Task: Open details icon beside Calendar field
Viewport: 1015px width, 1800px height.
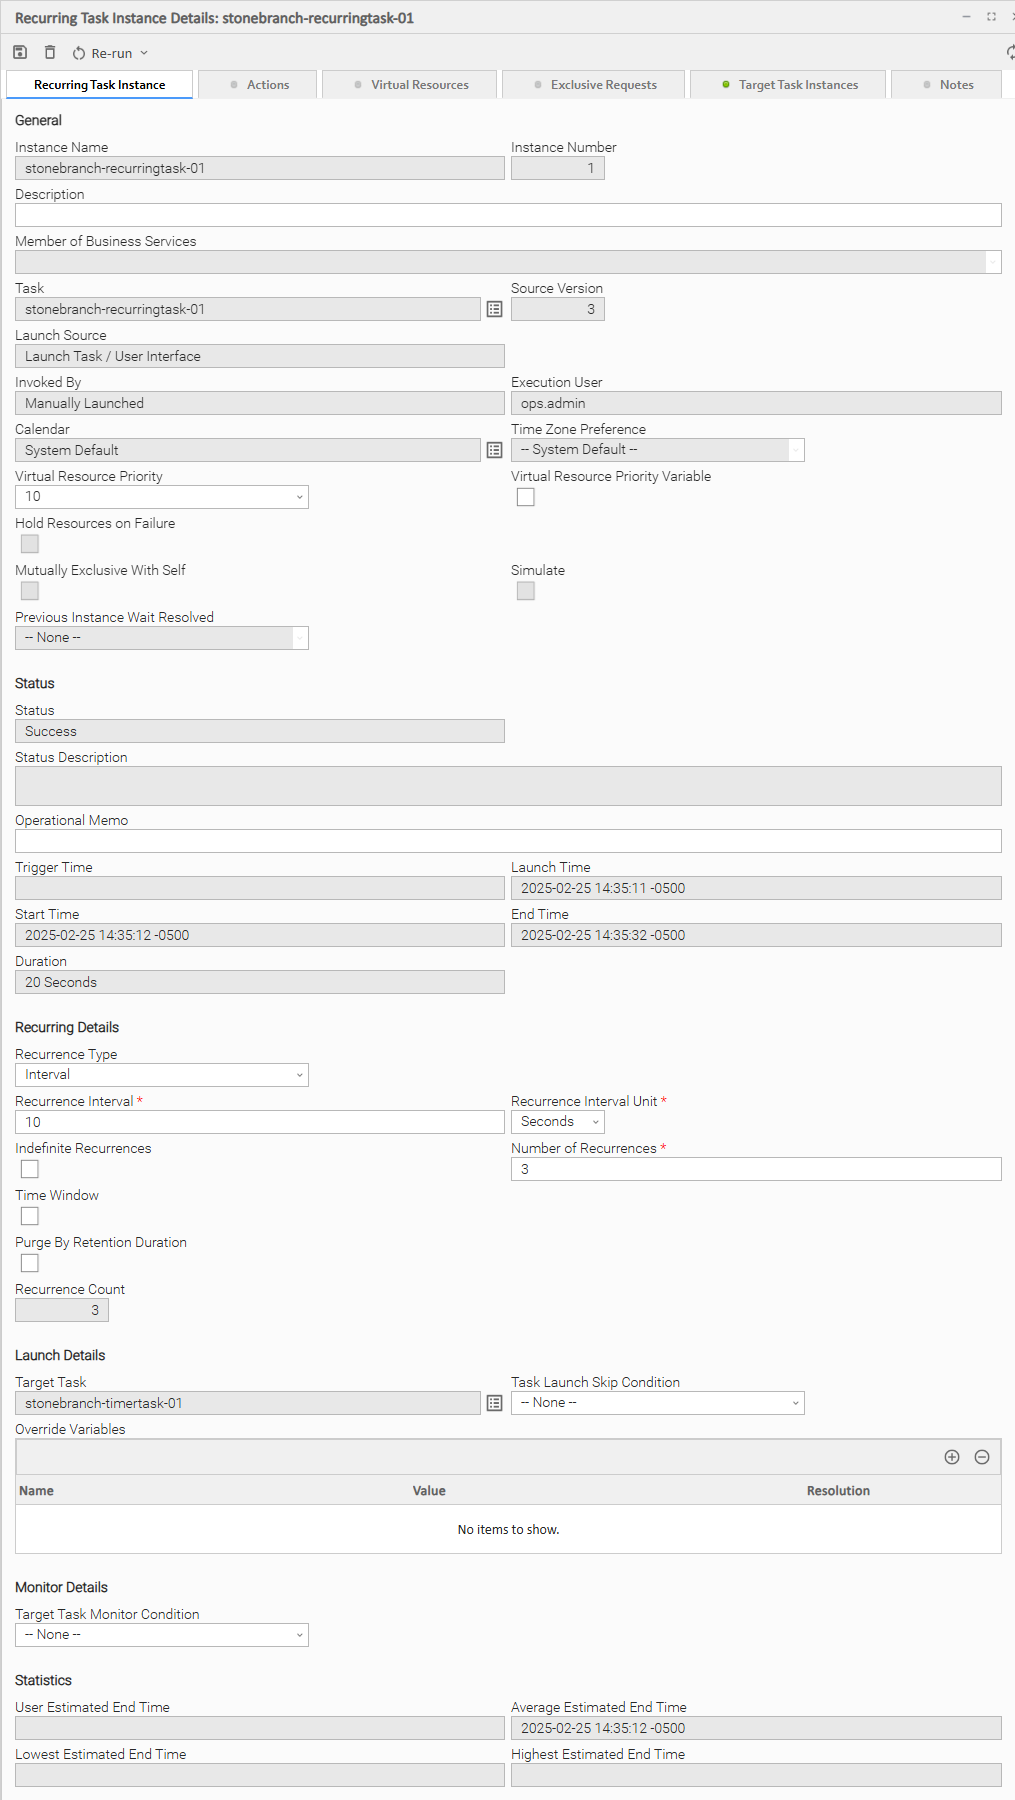Action: 494,451
